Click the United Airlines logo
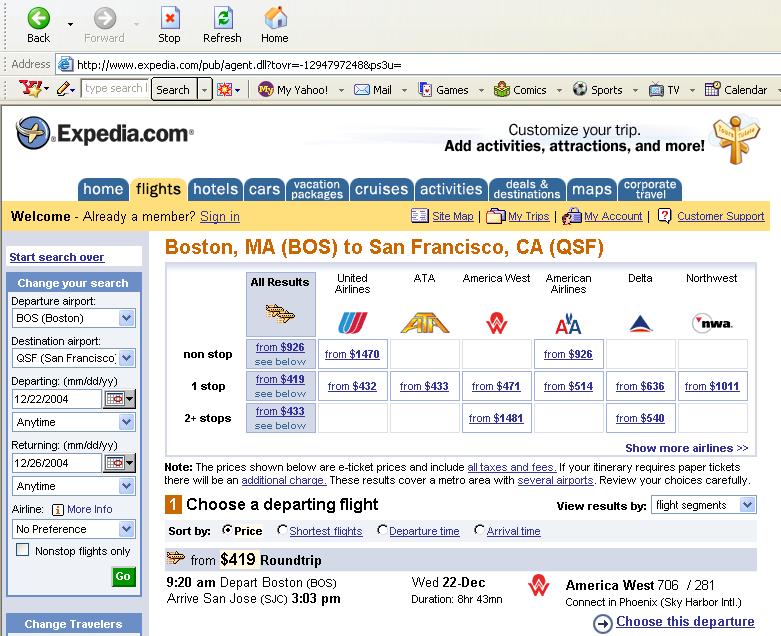Viewport: 781px width, 636px height. (352, 323)
